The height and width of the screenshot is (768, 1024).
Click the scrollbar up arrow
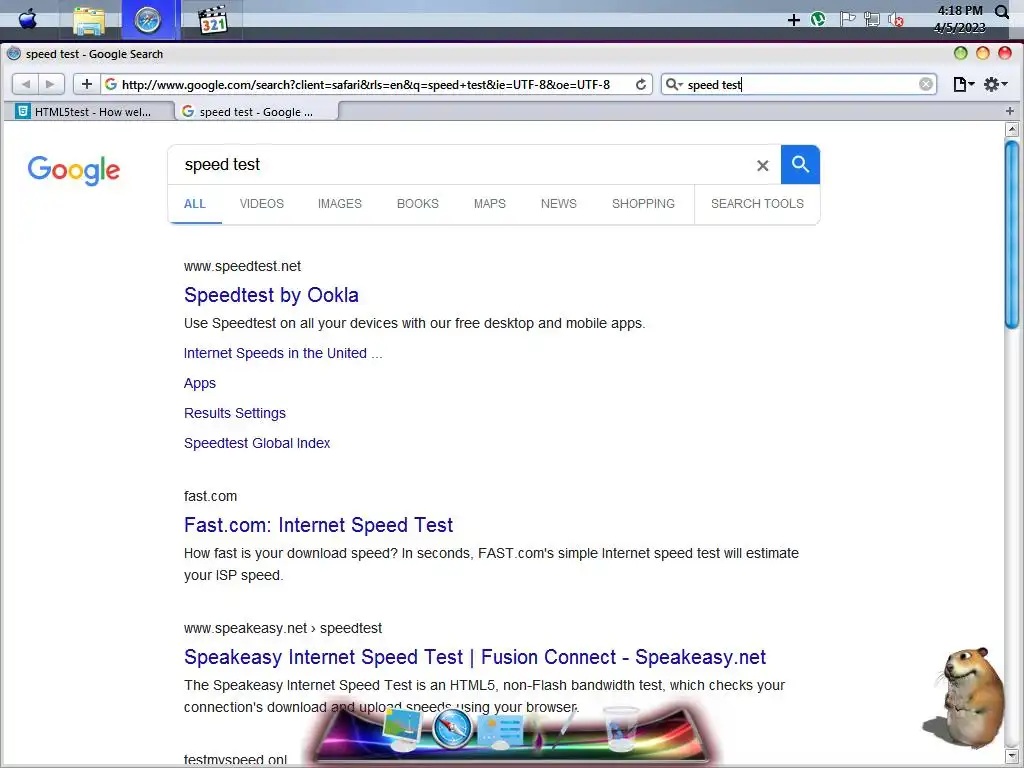(x=1012, y=129)
